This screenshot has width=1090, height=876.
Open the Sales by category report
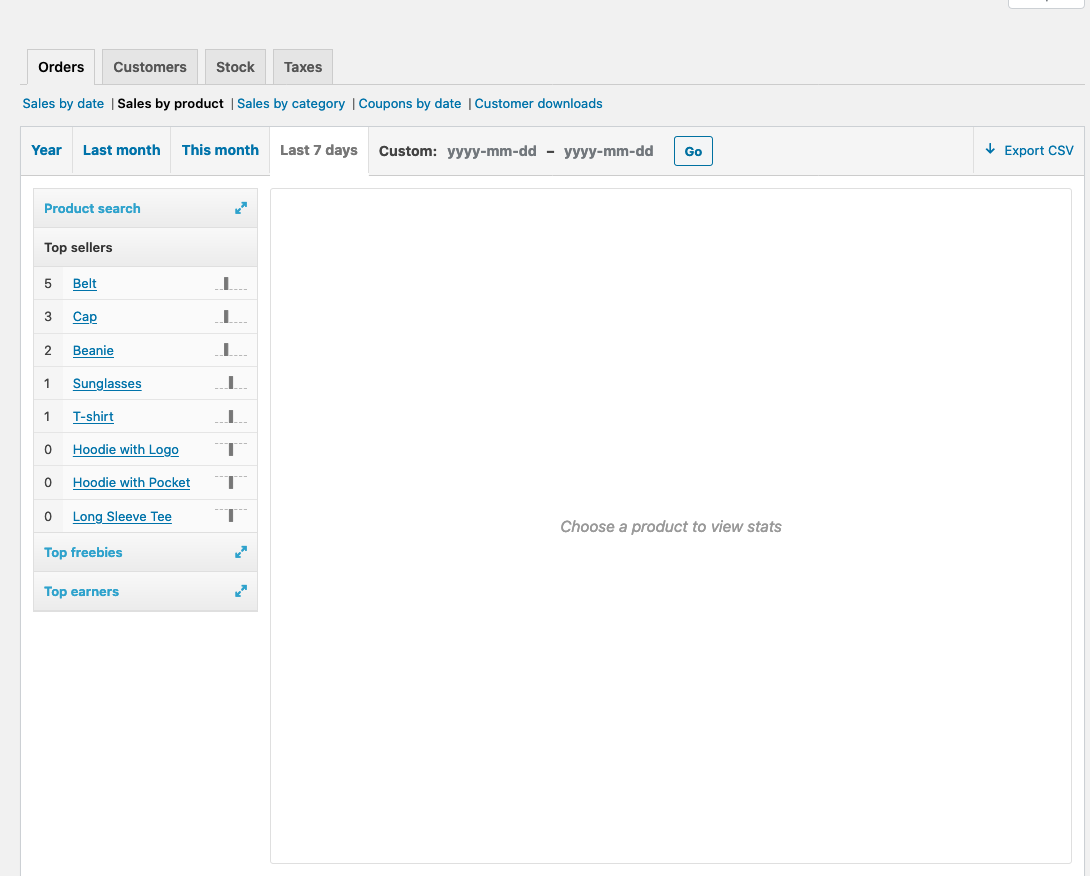pos(291,103)
